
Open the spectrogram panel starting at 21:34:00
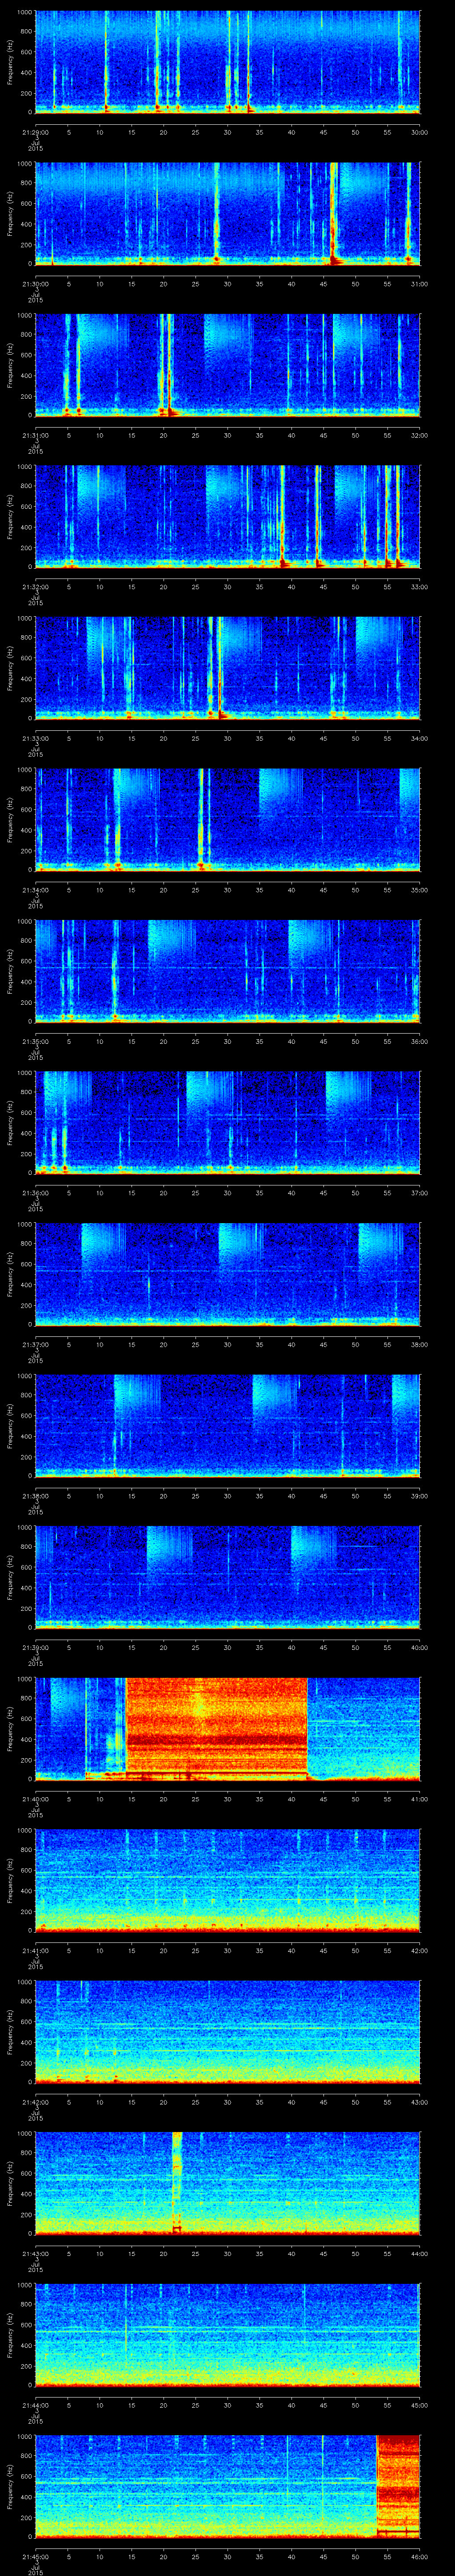coord(227,819)
